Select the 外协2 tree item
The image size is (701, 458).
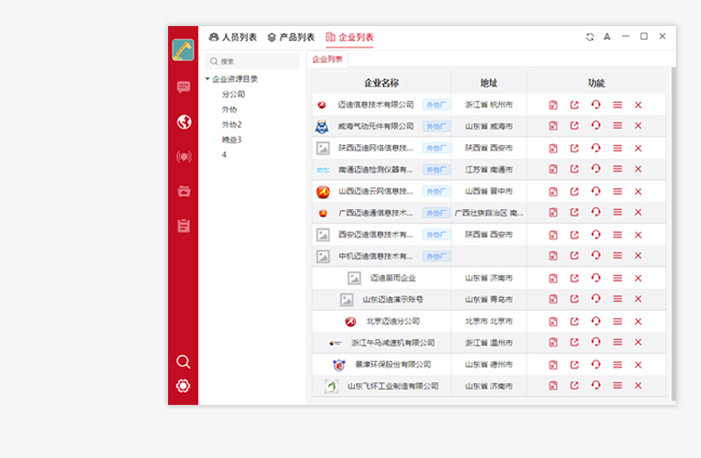pyautogui.click(x=232, y=125)
